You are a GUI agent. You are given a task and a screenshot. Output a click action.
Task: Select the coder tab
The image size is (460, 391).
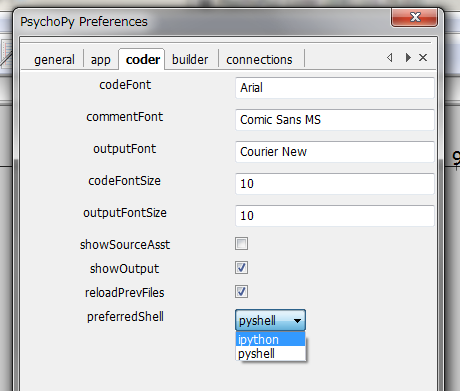(143, 59)
